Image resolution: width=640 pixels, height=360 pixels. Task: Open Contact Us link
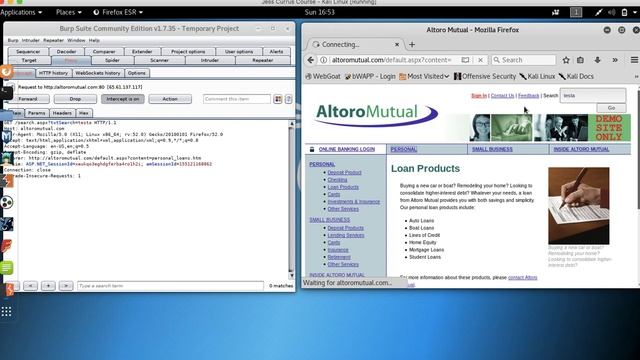502,96
